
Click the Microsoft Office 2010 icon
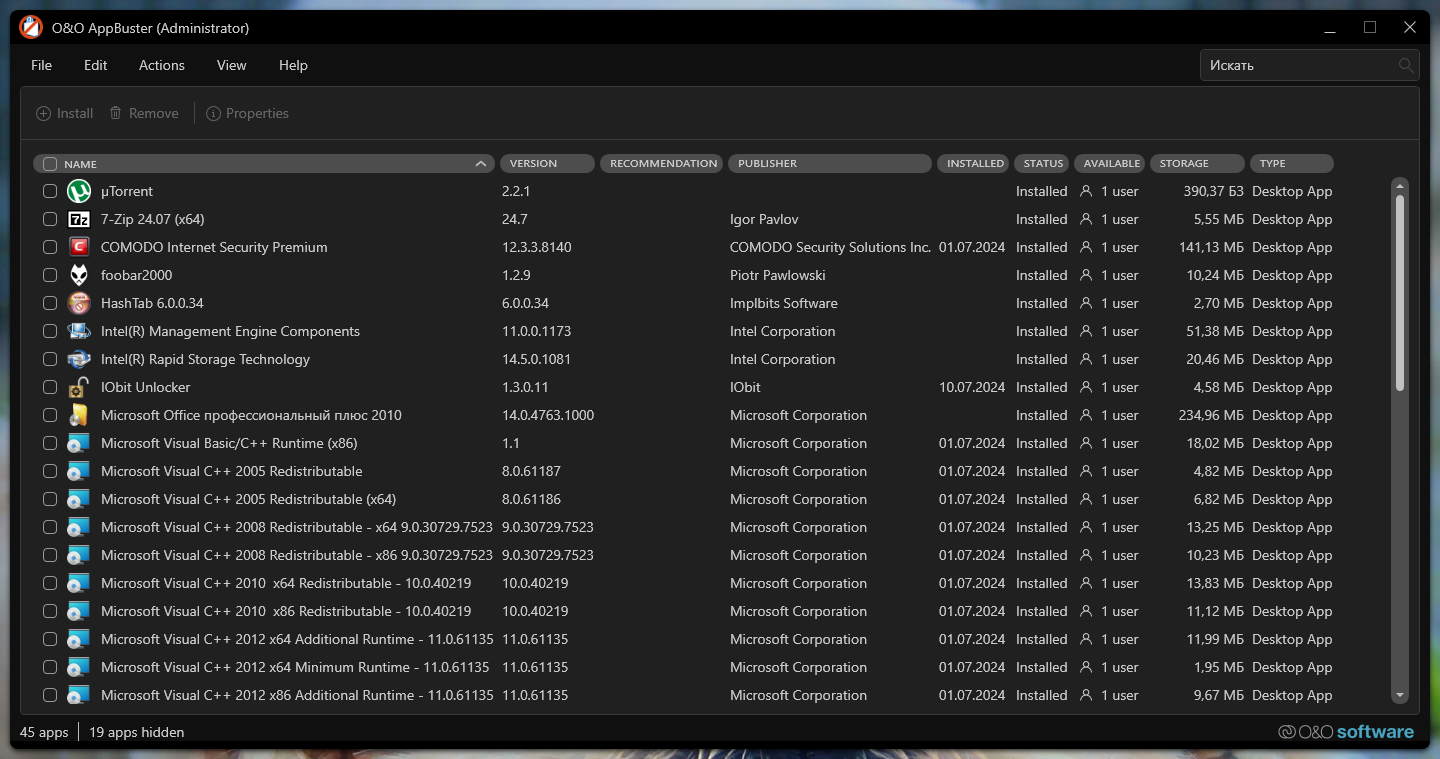click(79, 415)
